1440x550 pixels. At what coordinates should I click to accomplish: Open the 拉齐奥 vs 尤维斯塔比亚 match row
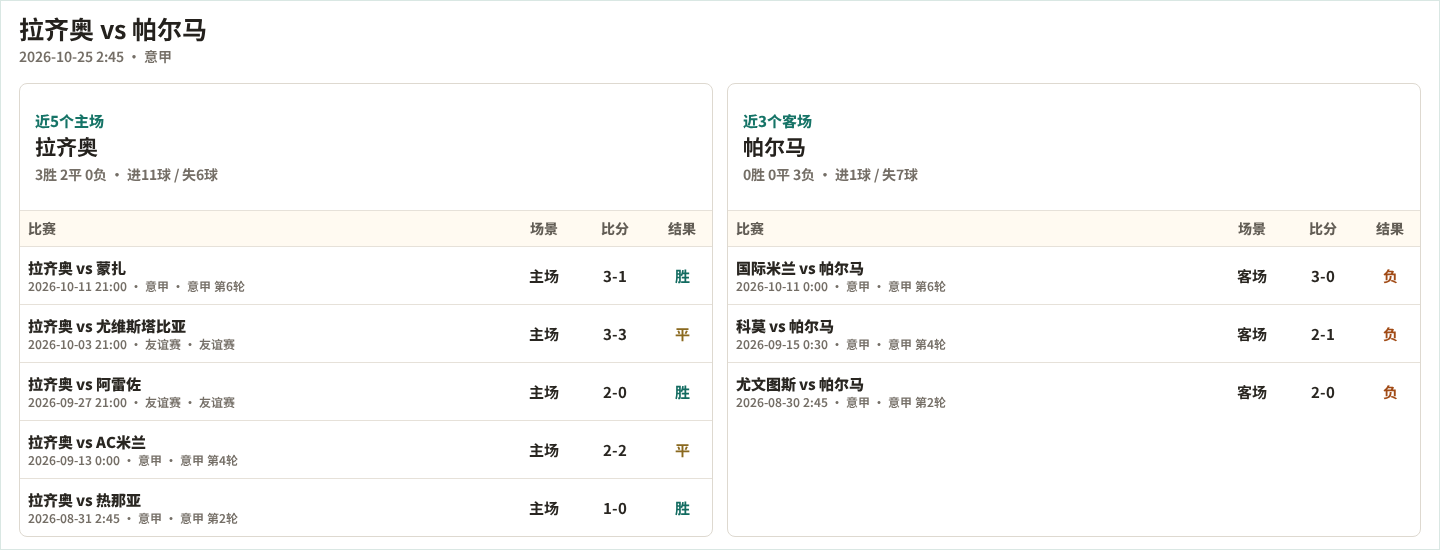coord(366,334)
